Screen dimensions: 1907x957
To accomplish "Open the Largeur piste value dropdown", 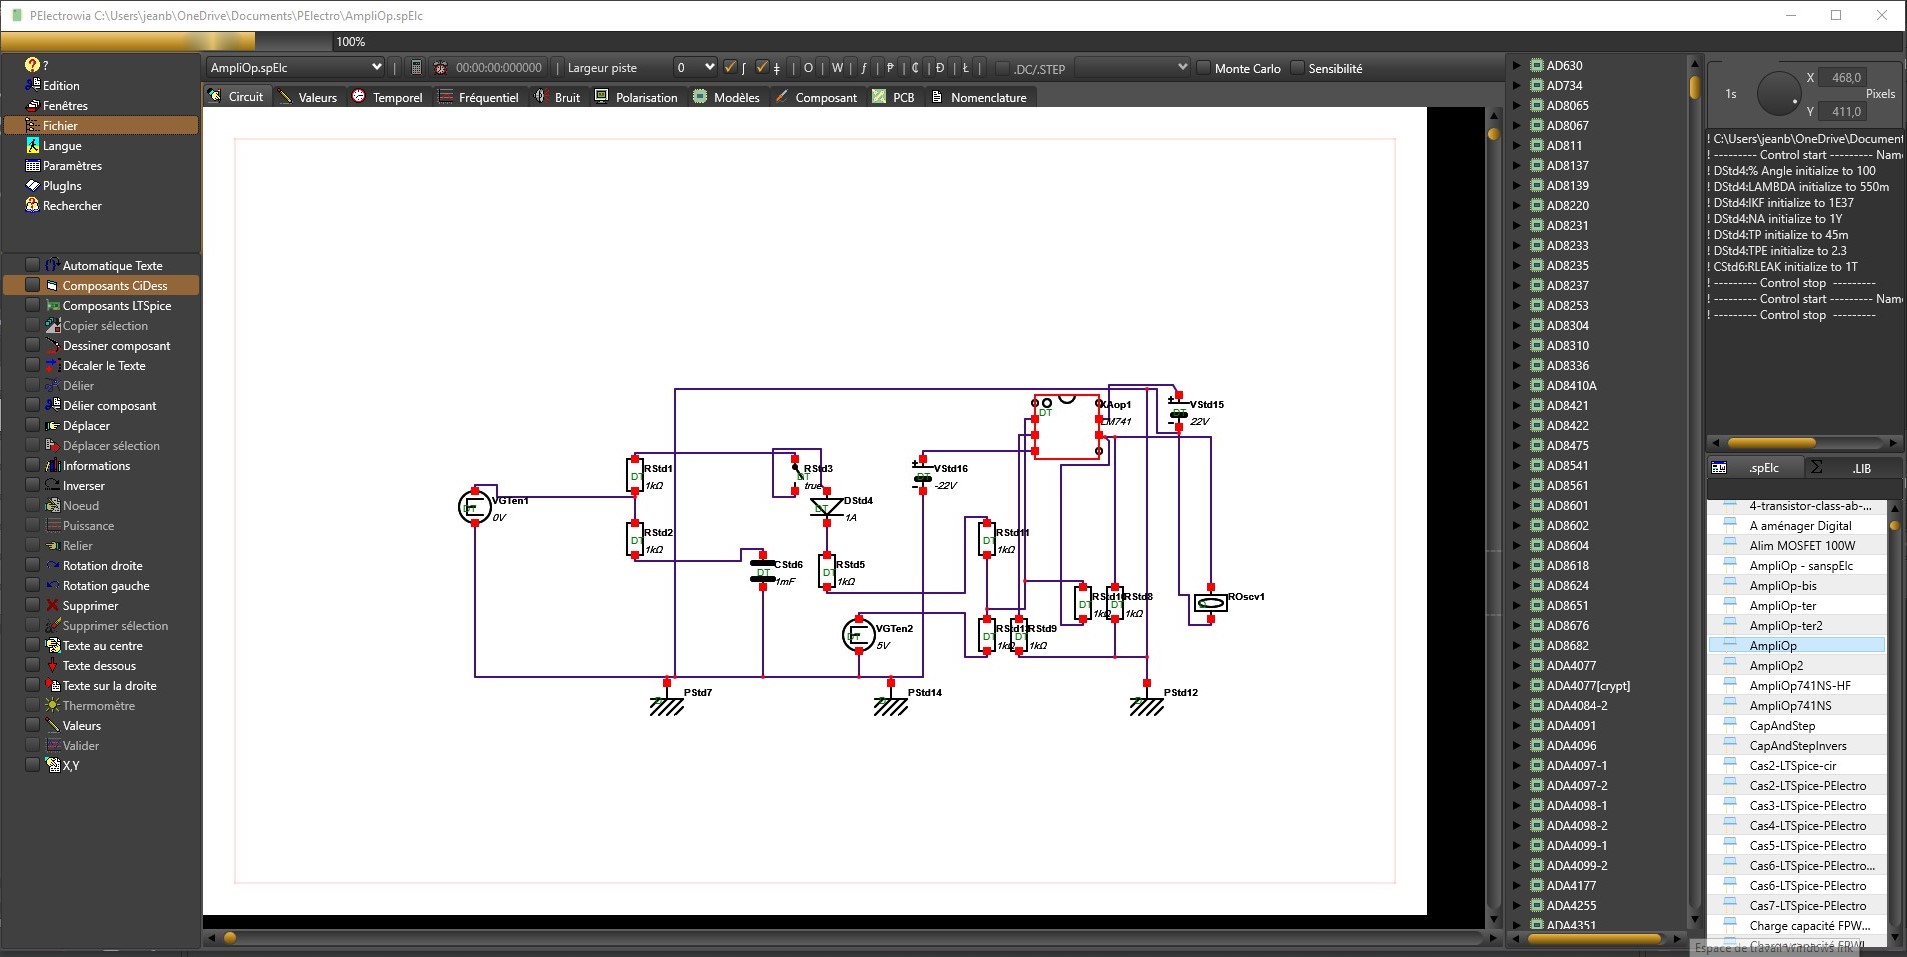I will 695,68.
